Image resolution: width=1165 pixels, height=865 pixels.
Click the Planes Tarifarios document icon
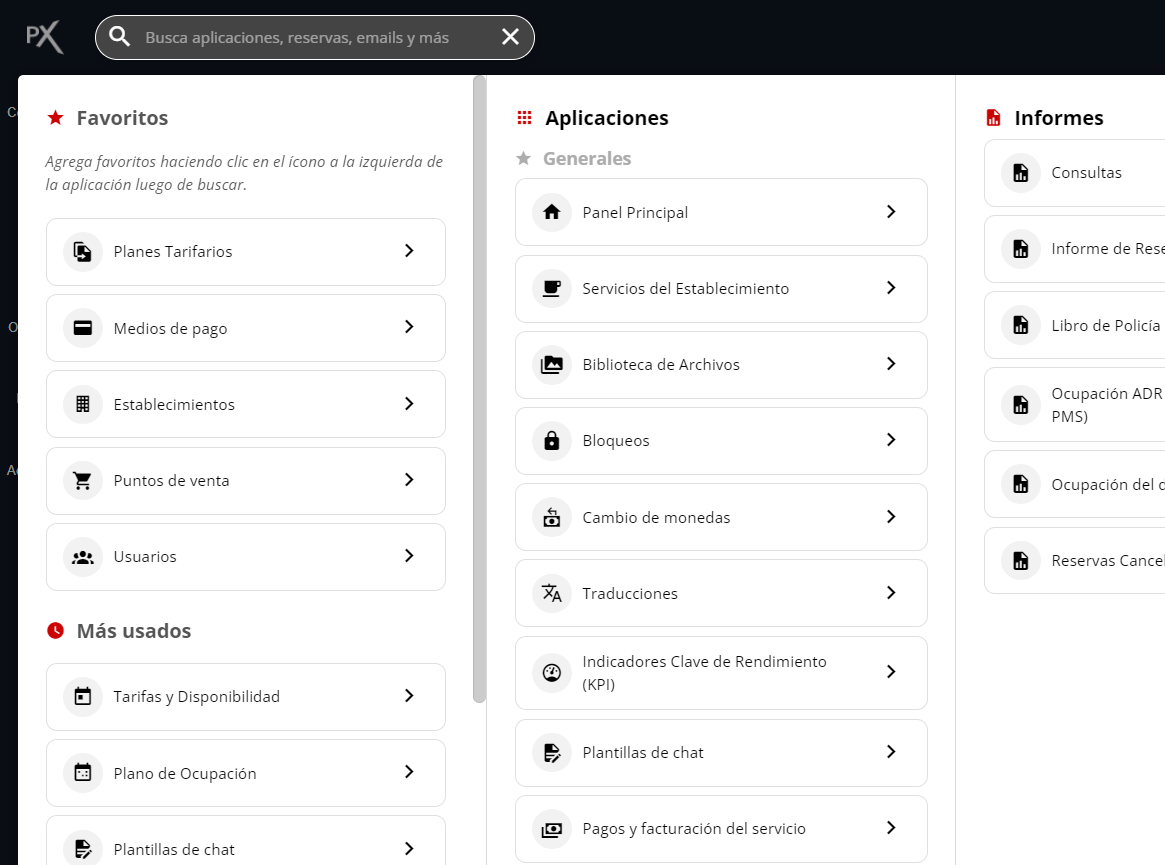point(83,252)
